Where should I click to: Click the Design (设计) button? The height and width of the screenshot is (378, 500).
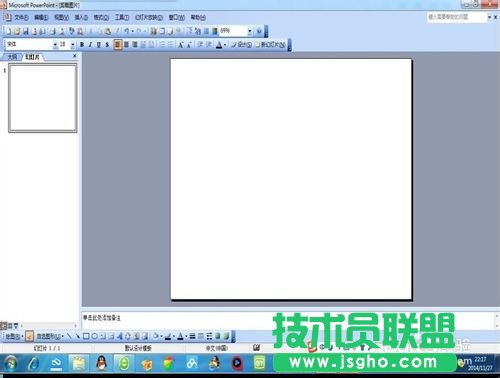242,44
